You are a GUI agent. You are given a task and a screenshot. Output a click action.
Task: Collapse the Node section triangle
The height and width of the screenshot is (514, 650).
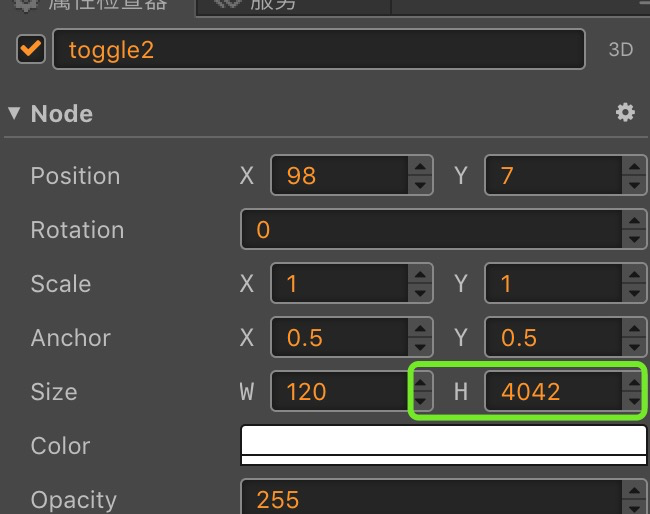[14, 113]
